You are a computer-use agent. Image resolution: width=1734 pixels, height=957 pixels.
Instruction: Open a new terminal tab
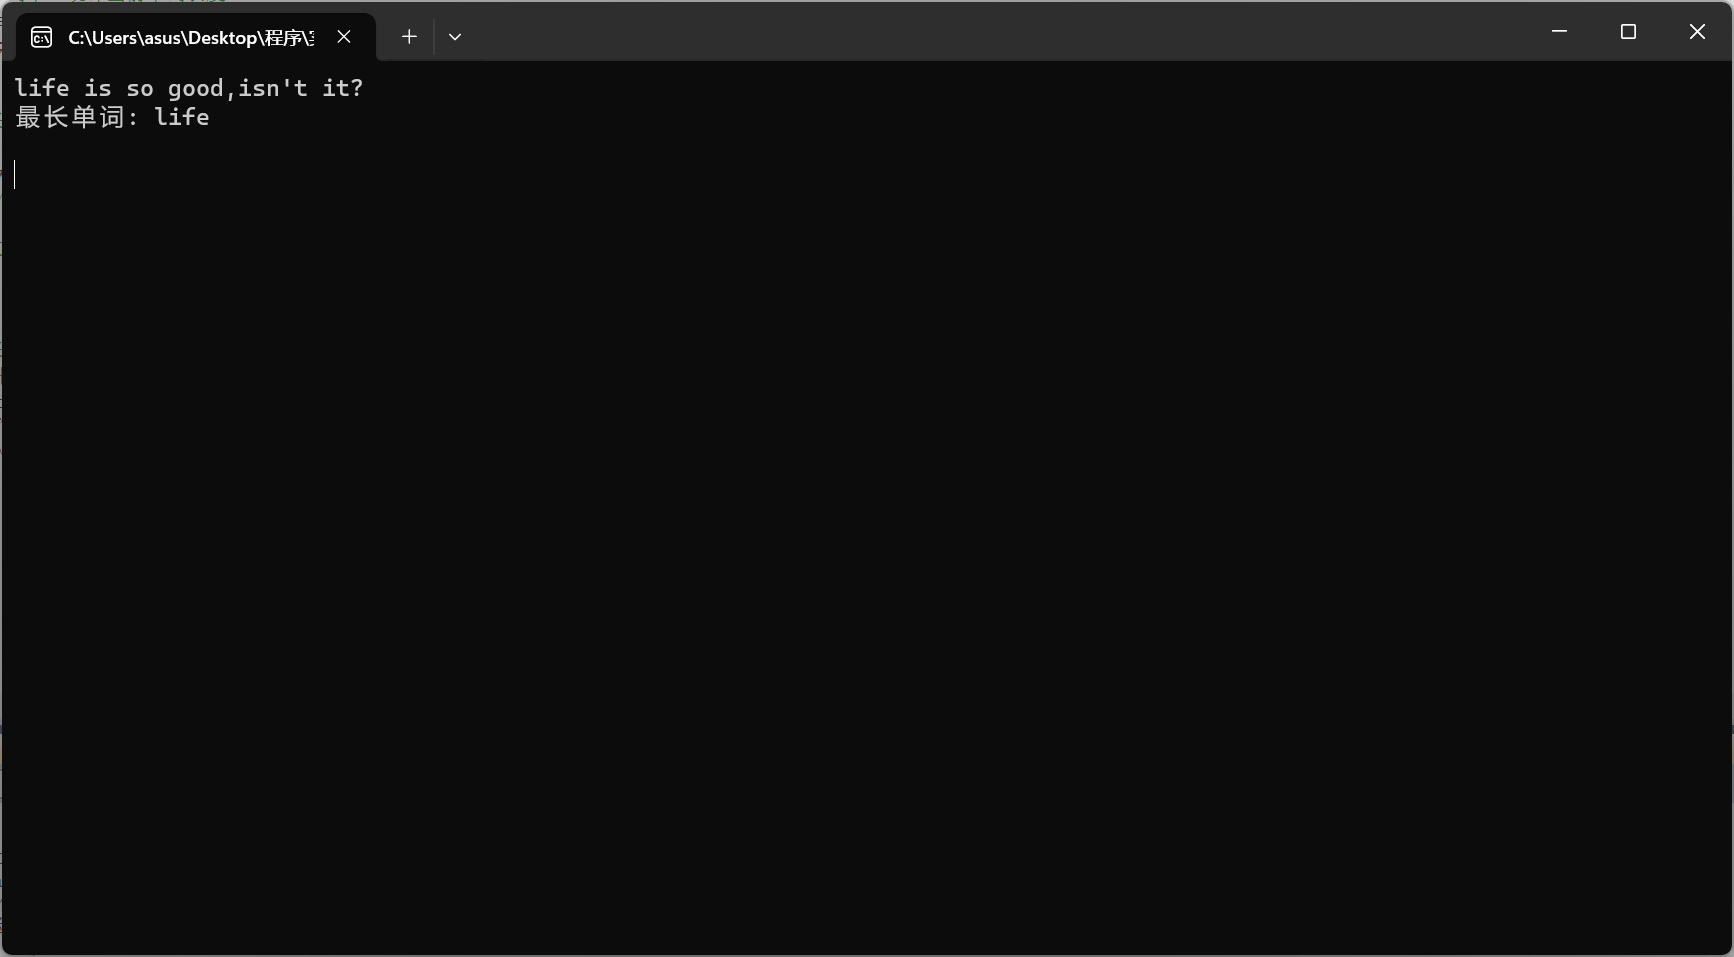[x=409, y=37]
